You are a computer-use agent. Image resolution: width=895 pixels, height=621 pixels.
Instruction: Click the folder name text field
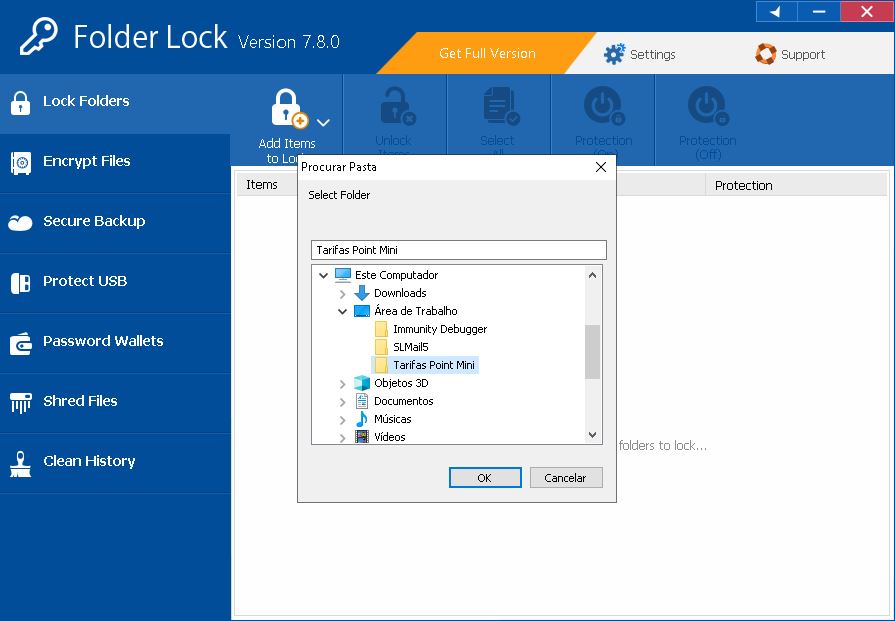point(458,250)
